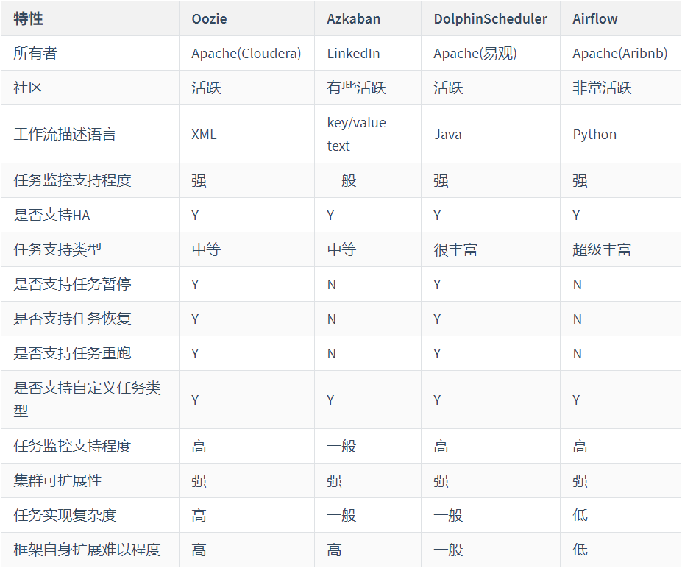This screenshot has height=568, width=682.
Task: Select 一般 under DolphinScheduler in 任务实现复杂度 row
Action: (x=448, y=515)
